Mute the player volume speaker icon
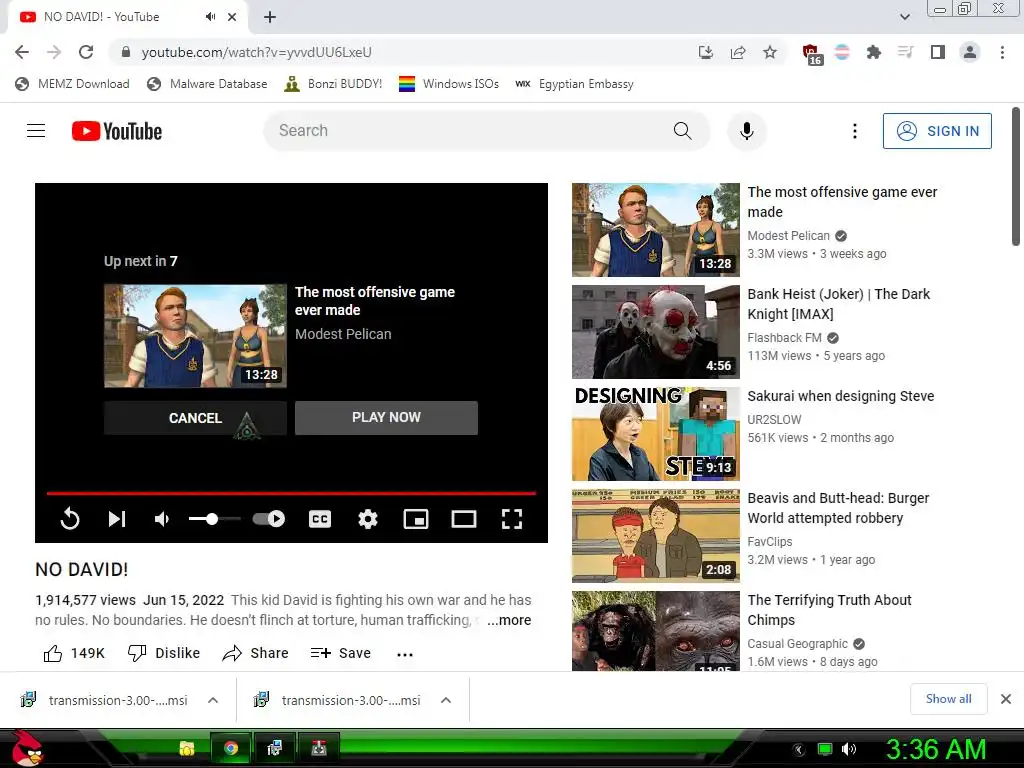 point(162,519)
